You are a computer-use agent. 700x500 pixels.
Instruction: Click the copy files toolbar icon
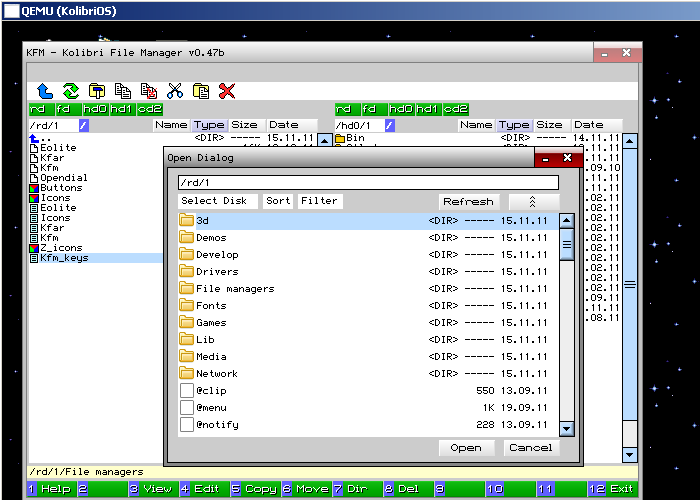123,91
